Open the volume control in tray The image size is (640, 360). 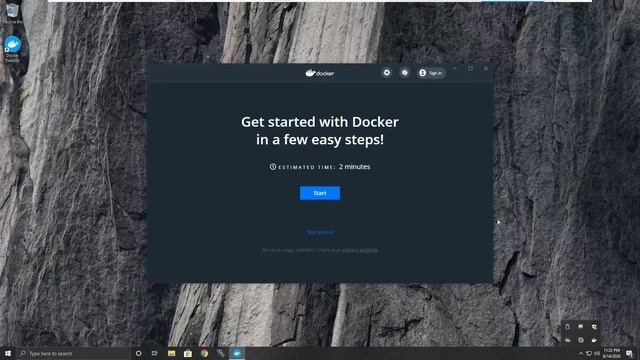coord(597,353)
